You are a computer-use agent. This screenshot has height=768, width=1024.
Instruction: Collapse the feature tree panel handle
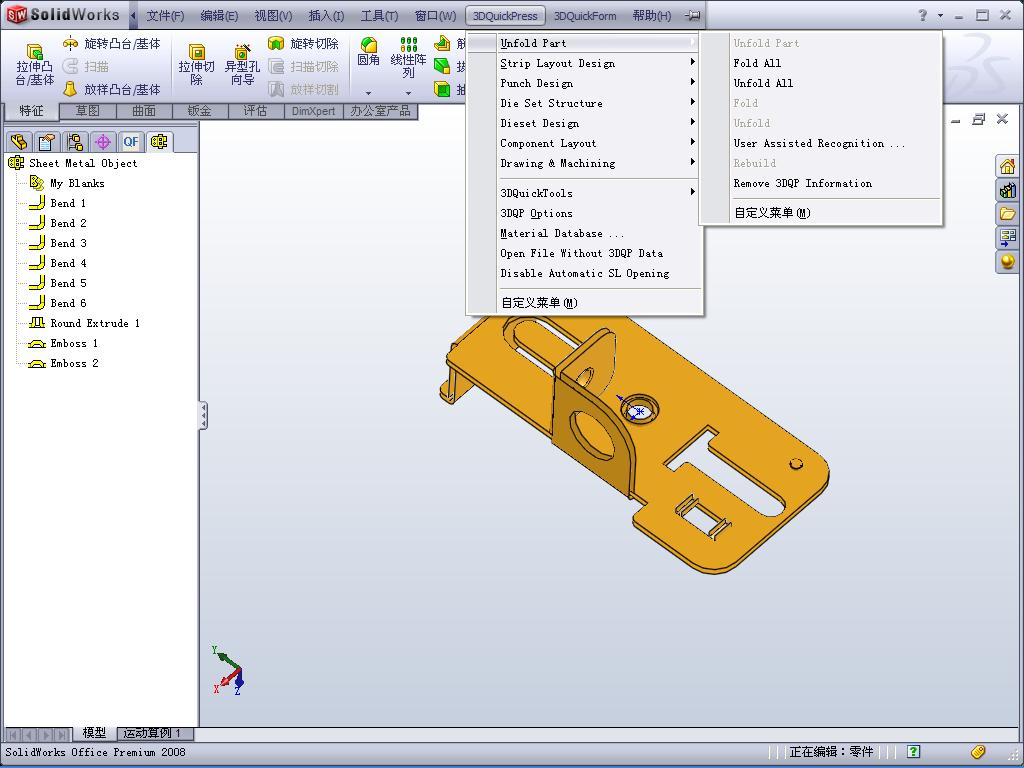pos(203,415)
